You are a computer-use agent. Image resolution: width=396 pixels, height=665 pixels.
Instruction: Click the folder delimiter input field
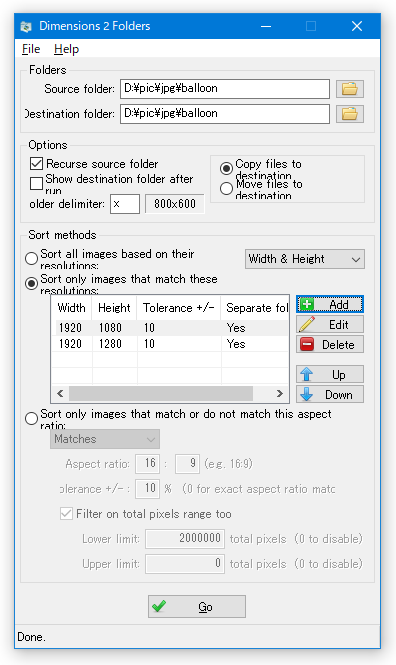(x=125, y=204)
